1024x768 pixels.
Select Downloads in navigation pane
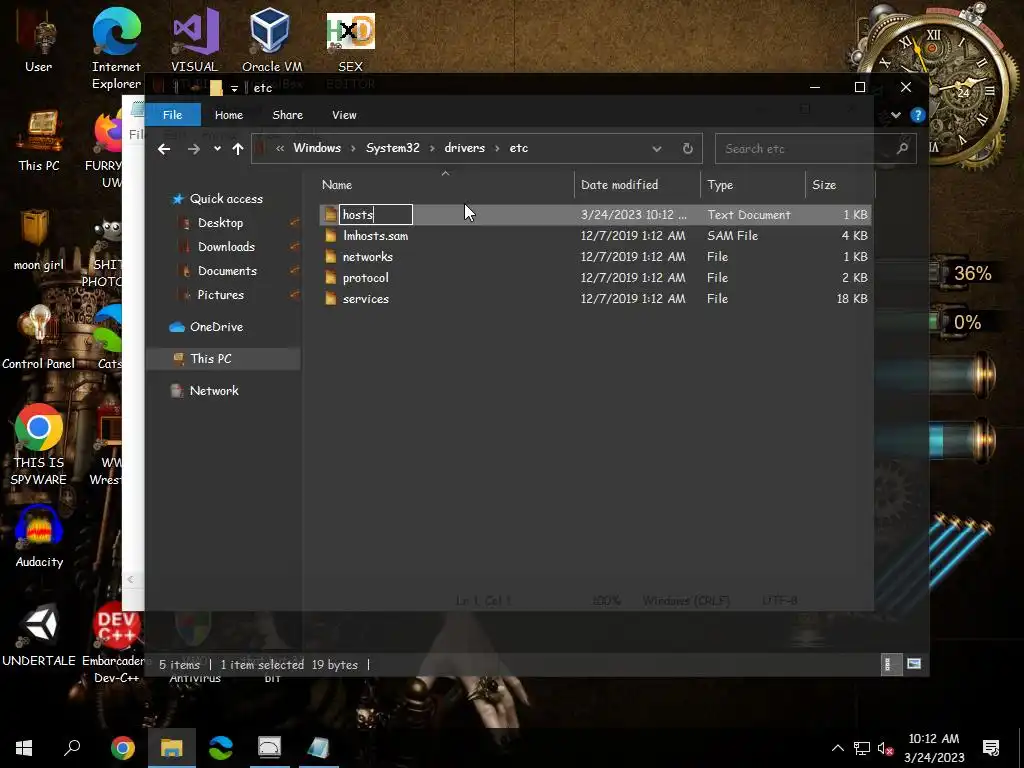click(226, 247)
